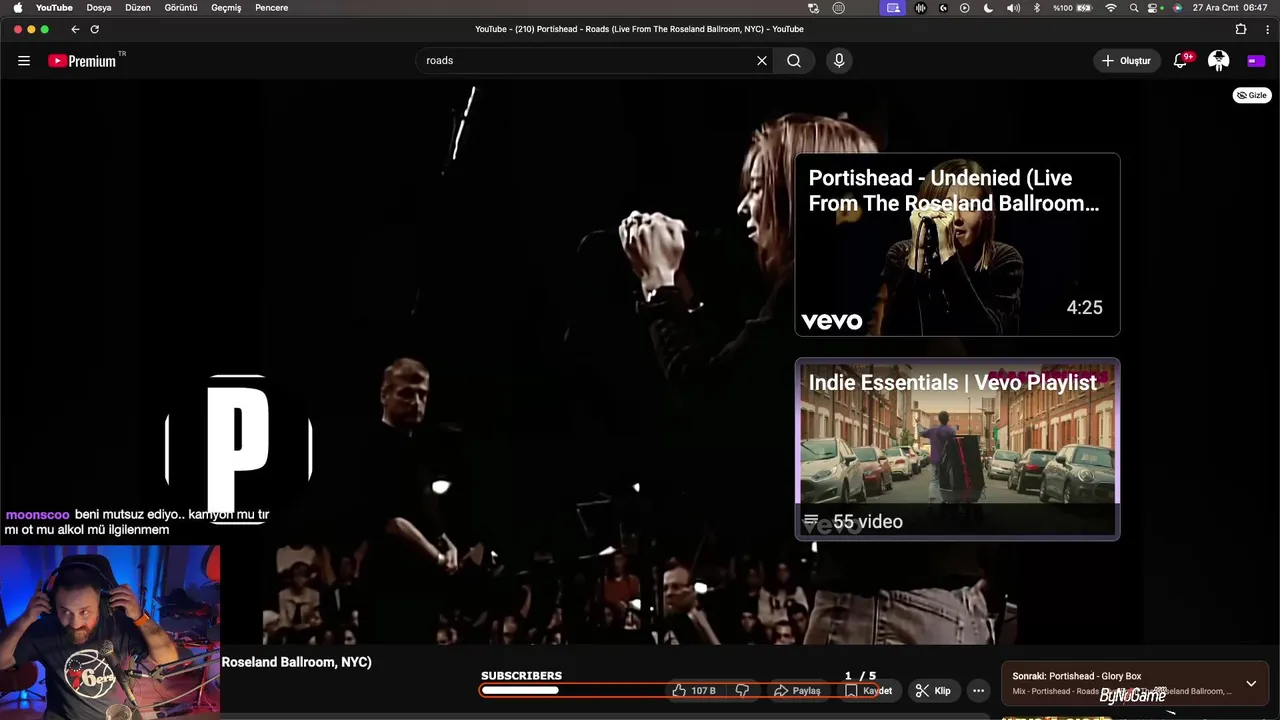The height and width of the screenshot is (720, 1280).
Task: Click the video title text Roseland Ballroom, NYC)
Action: (x=296, y=662)
